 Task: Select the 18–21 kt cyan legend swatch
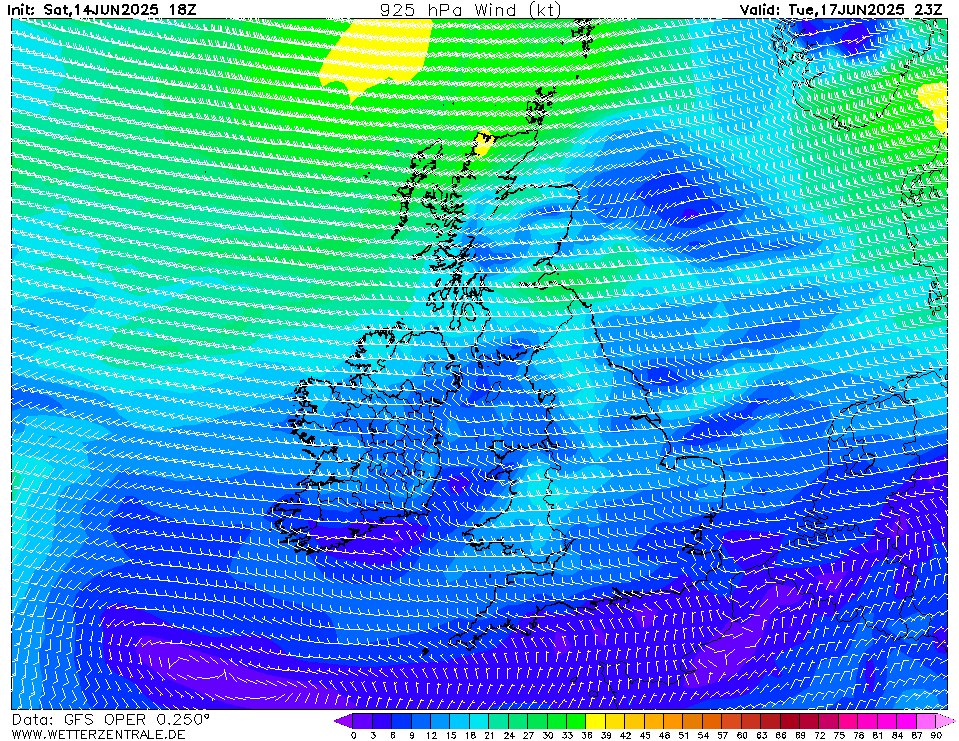(x=480, y=721)
